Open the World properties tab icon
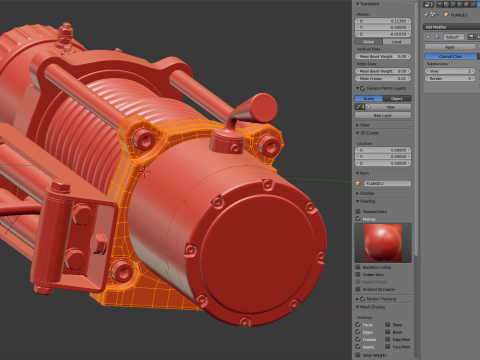The width and height of the screenshot is (480, 360). coord(459,4)
